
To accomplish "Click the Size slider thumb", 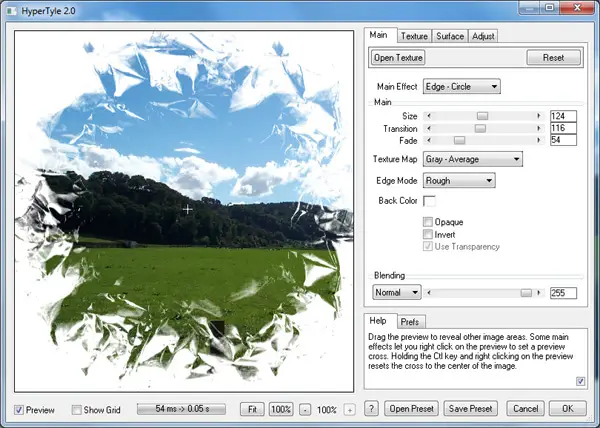I will coord(483,116).
